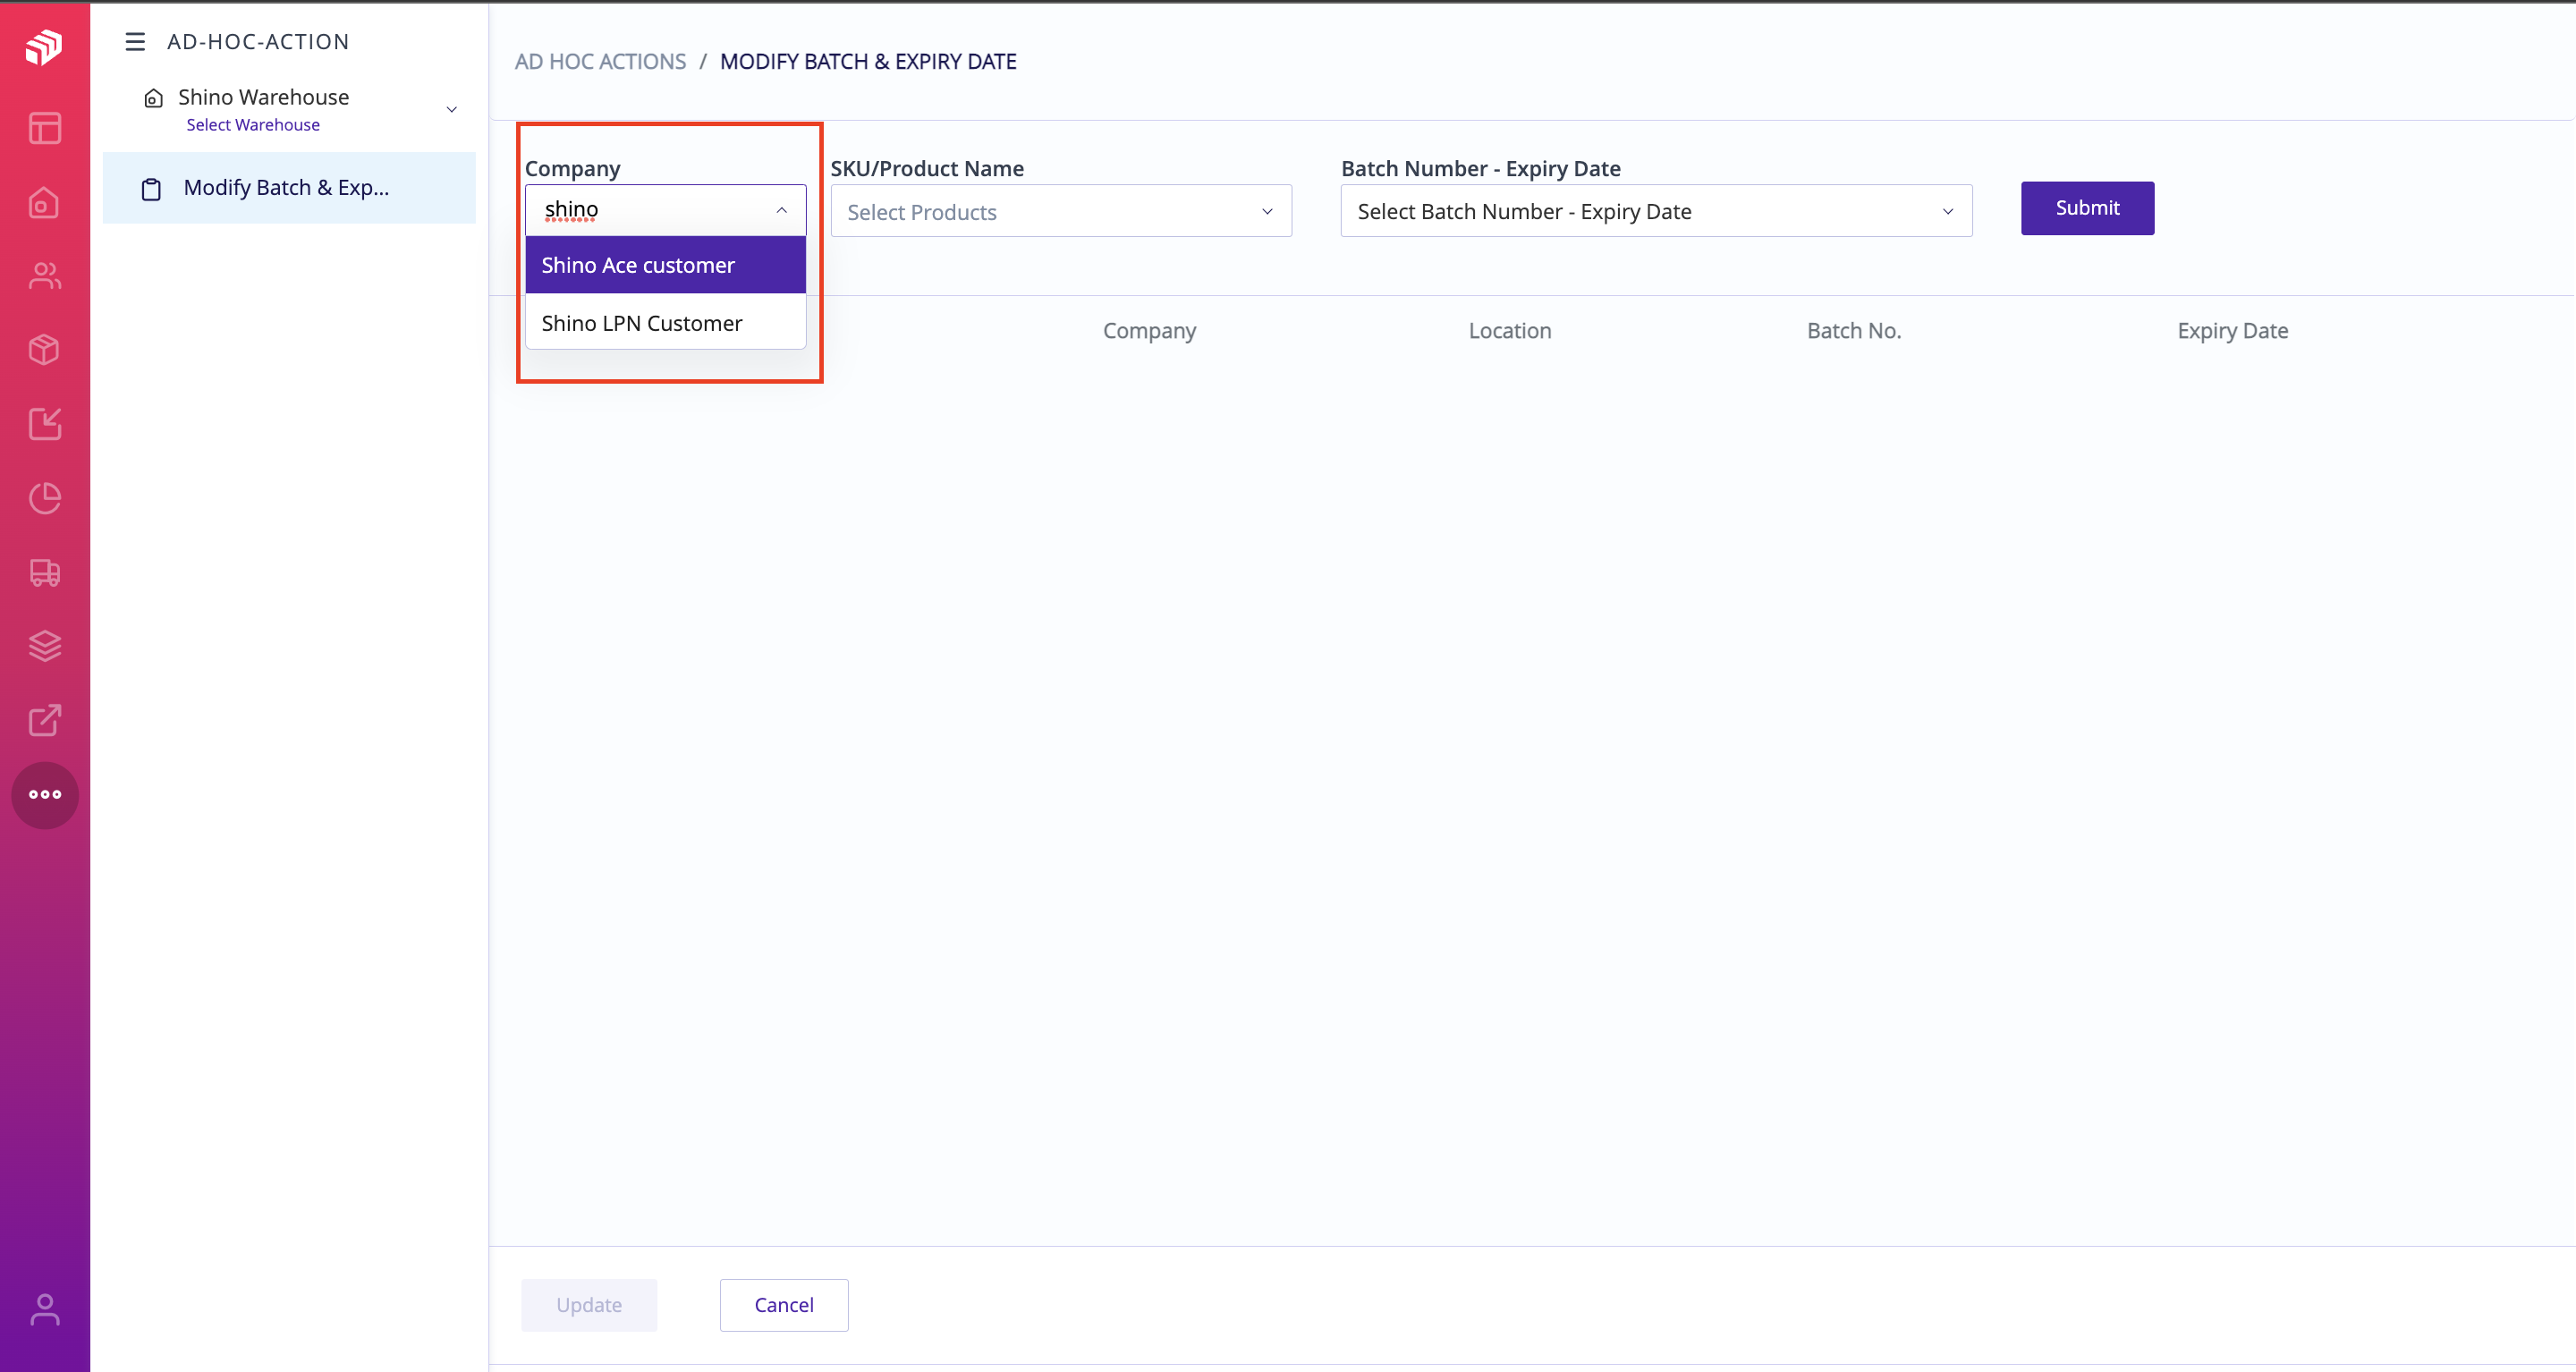Toggle the hamburger menu next to AD-HOC-ACTION
The width and height of the screenshot is (2576, 1372).
coord(135,42)
